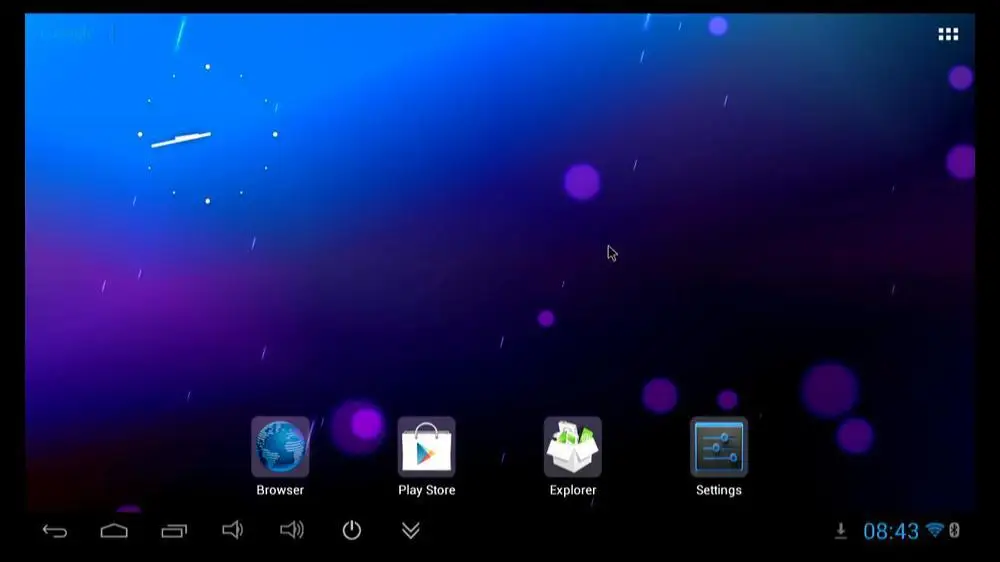Tap the back arrow navigation button

pyautogui.click(x=55, y=531)
